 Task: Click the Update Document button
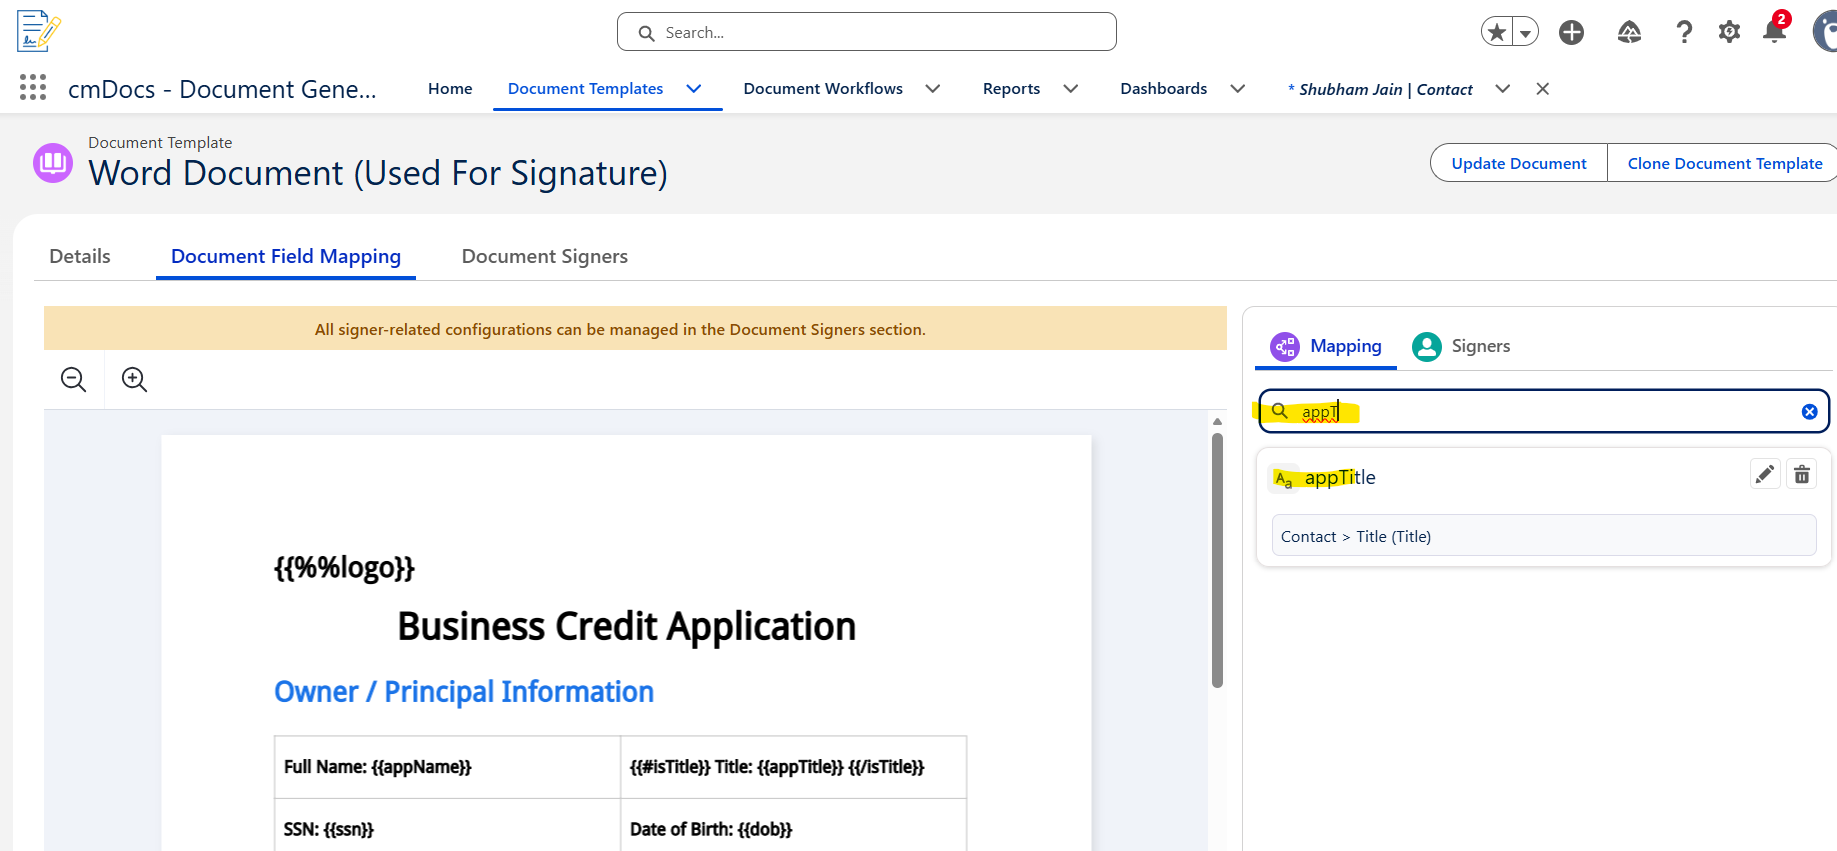pyautogui.click(x=1518, y=163)
